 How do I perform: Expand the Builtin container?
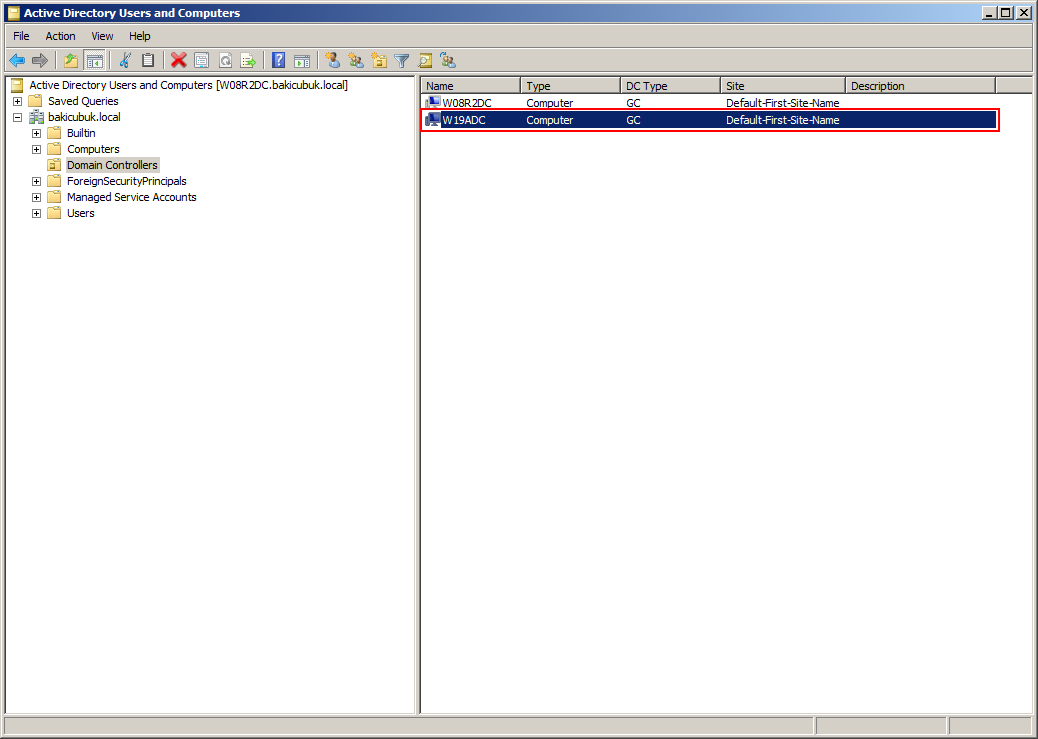[x=36, y=133]
